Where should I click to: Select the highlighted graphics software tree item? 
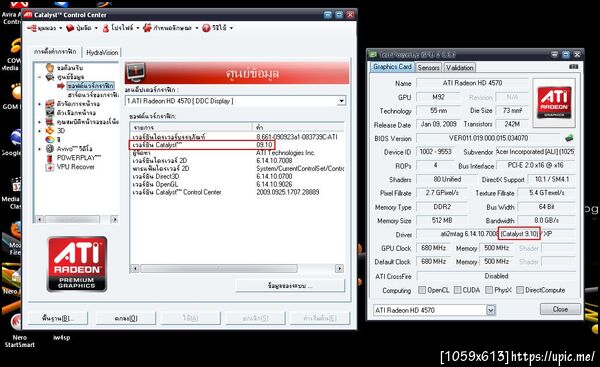(x=90, y=85)
